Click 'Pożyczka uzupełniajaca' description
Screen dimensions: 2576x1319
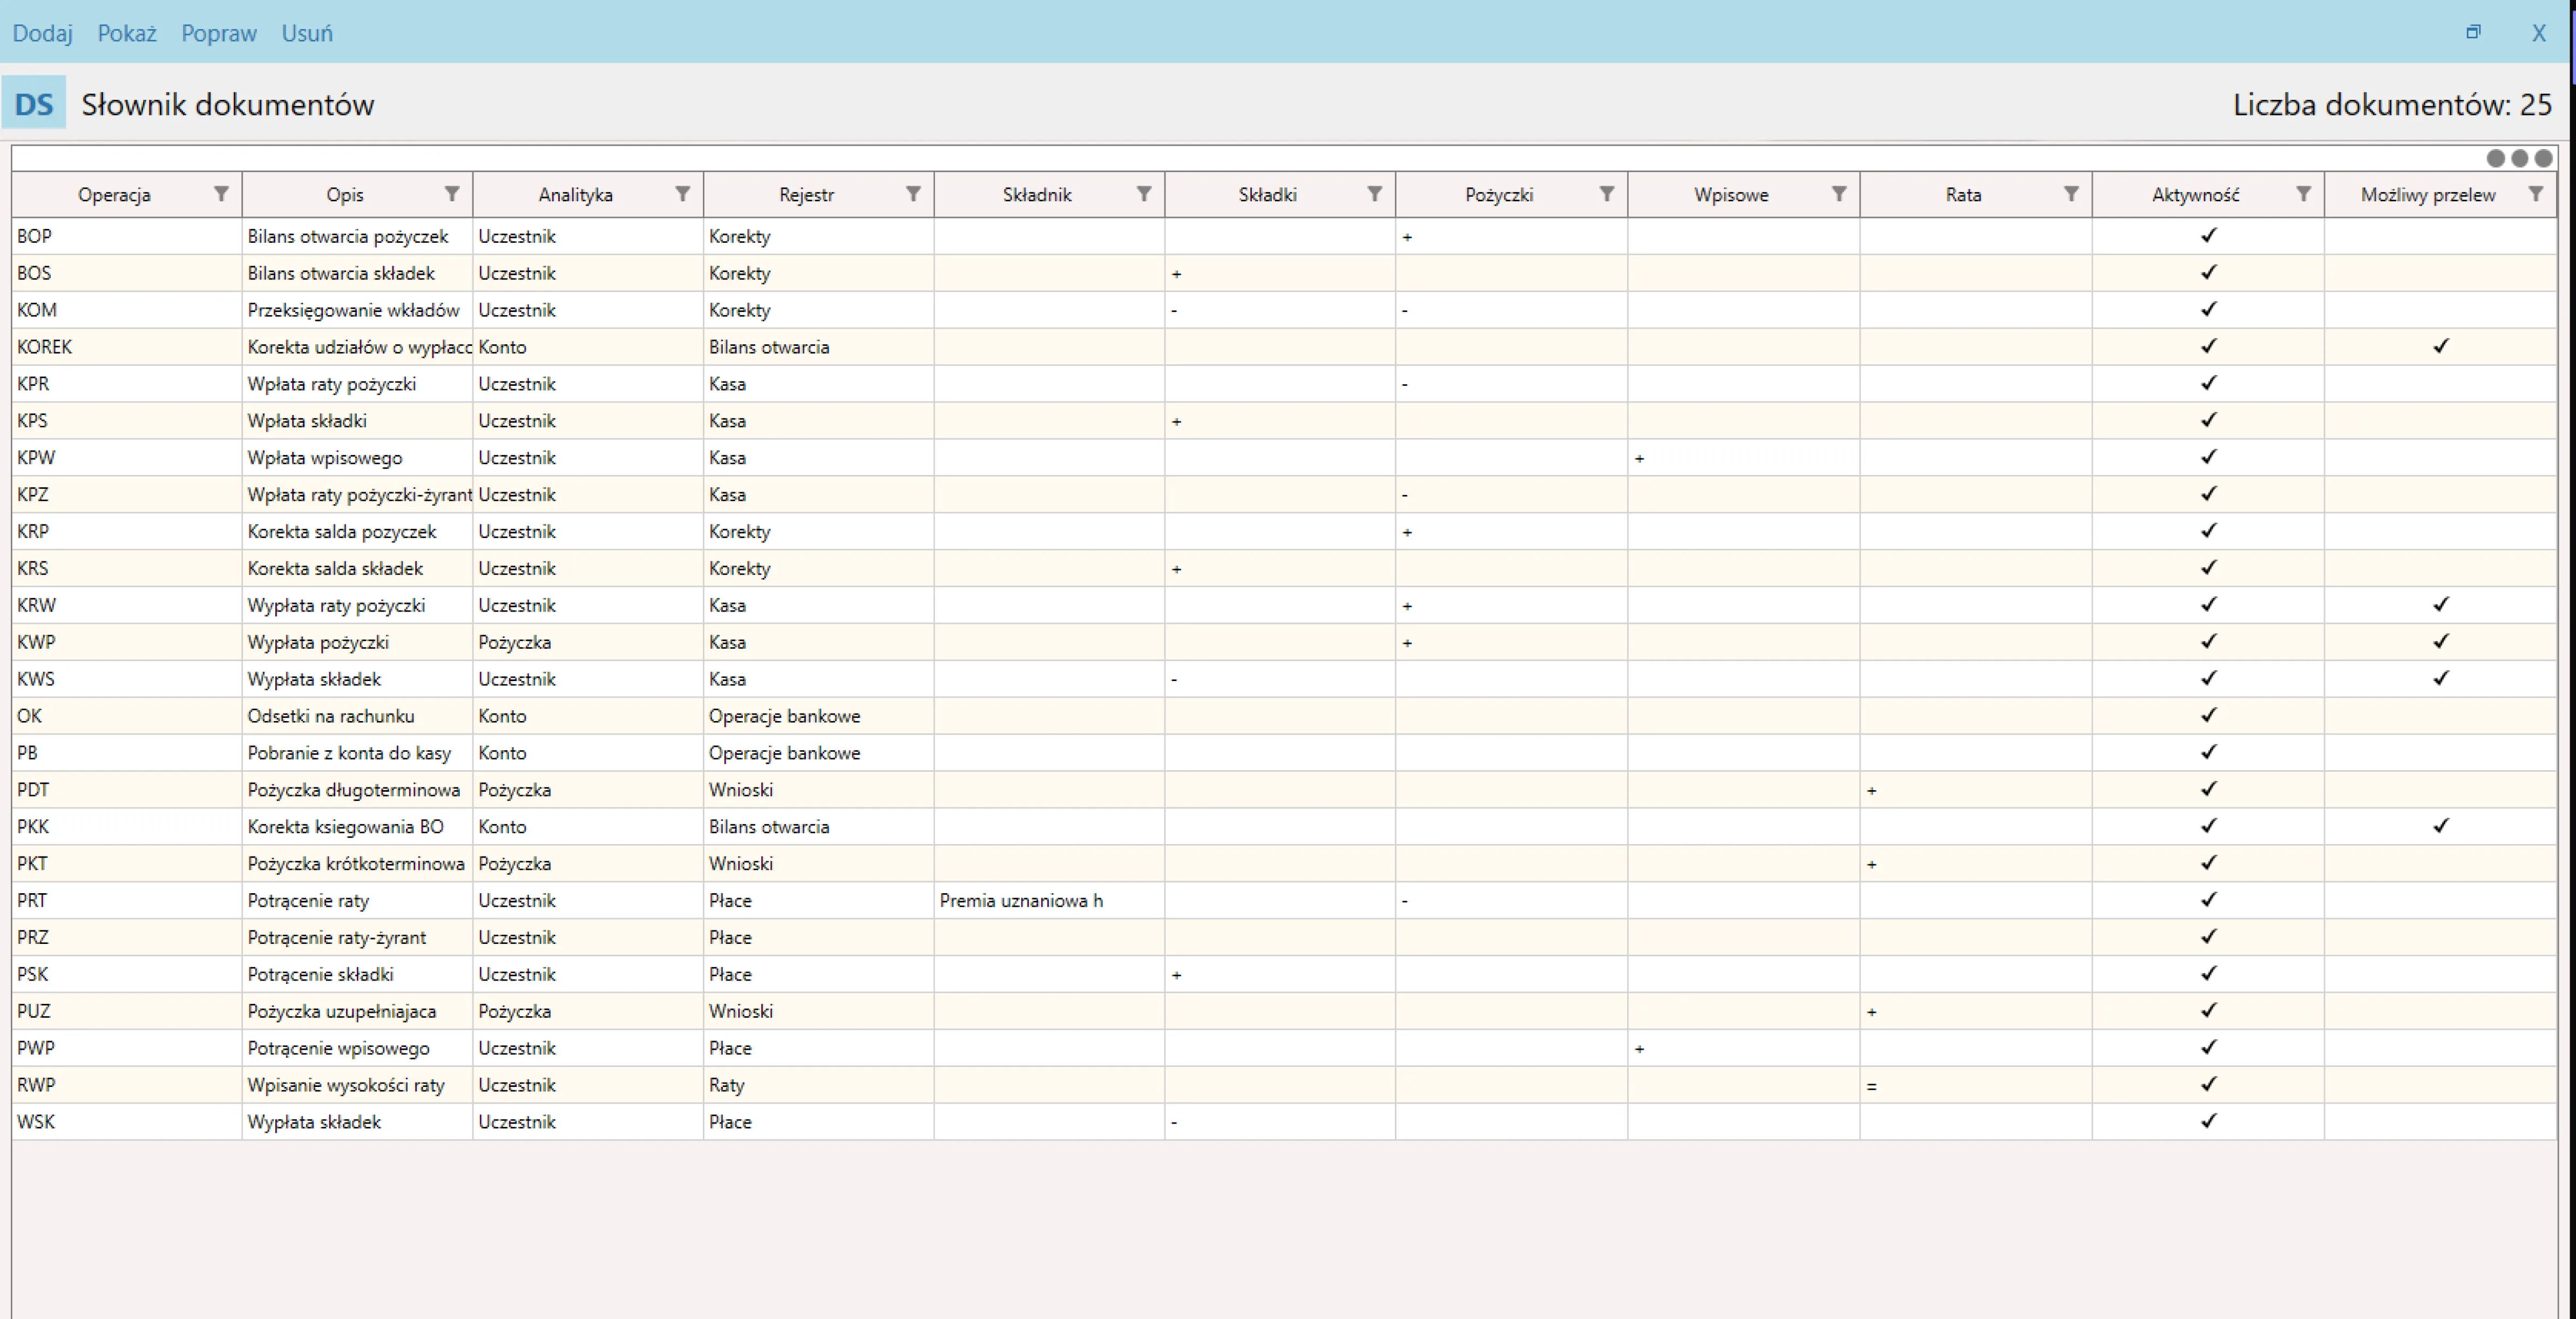[x=341, y=1011]
